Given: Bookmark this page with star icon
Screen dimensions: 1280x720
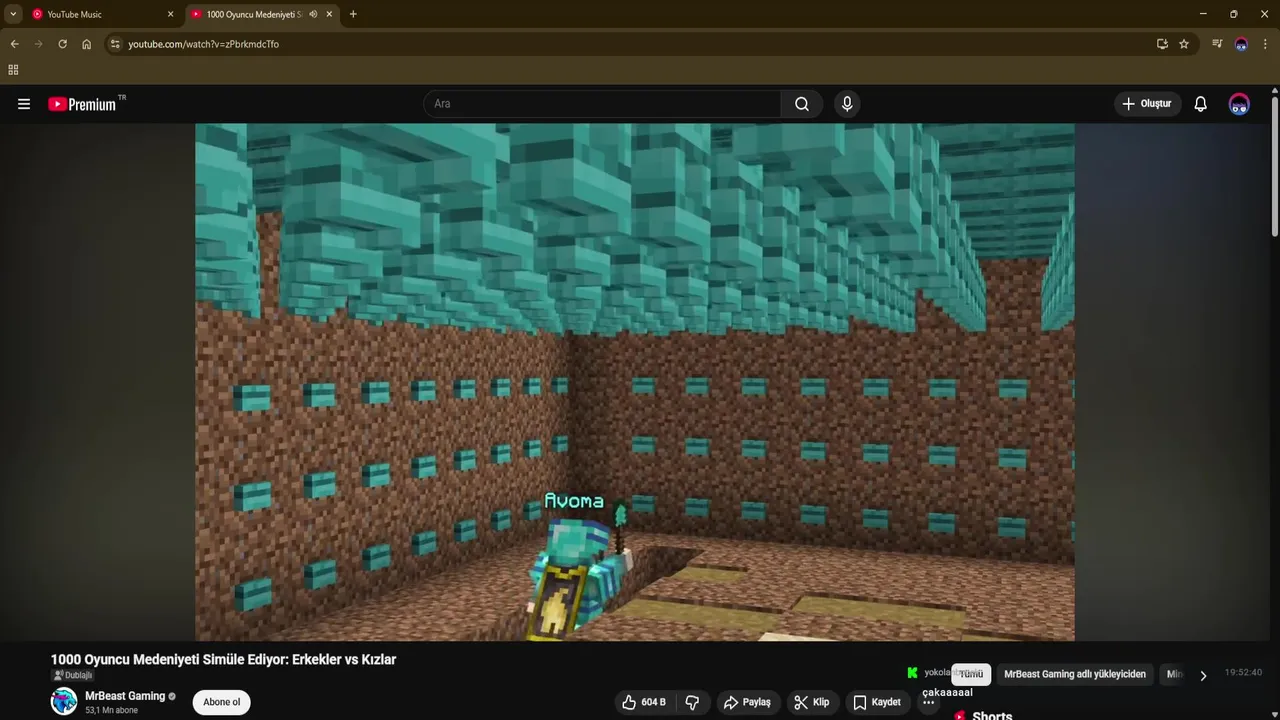Looking at the screenshot, I should coord(1184,44).
